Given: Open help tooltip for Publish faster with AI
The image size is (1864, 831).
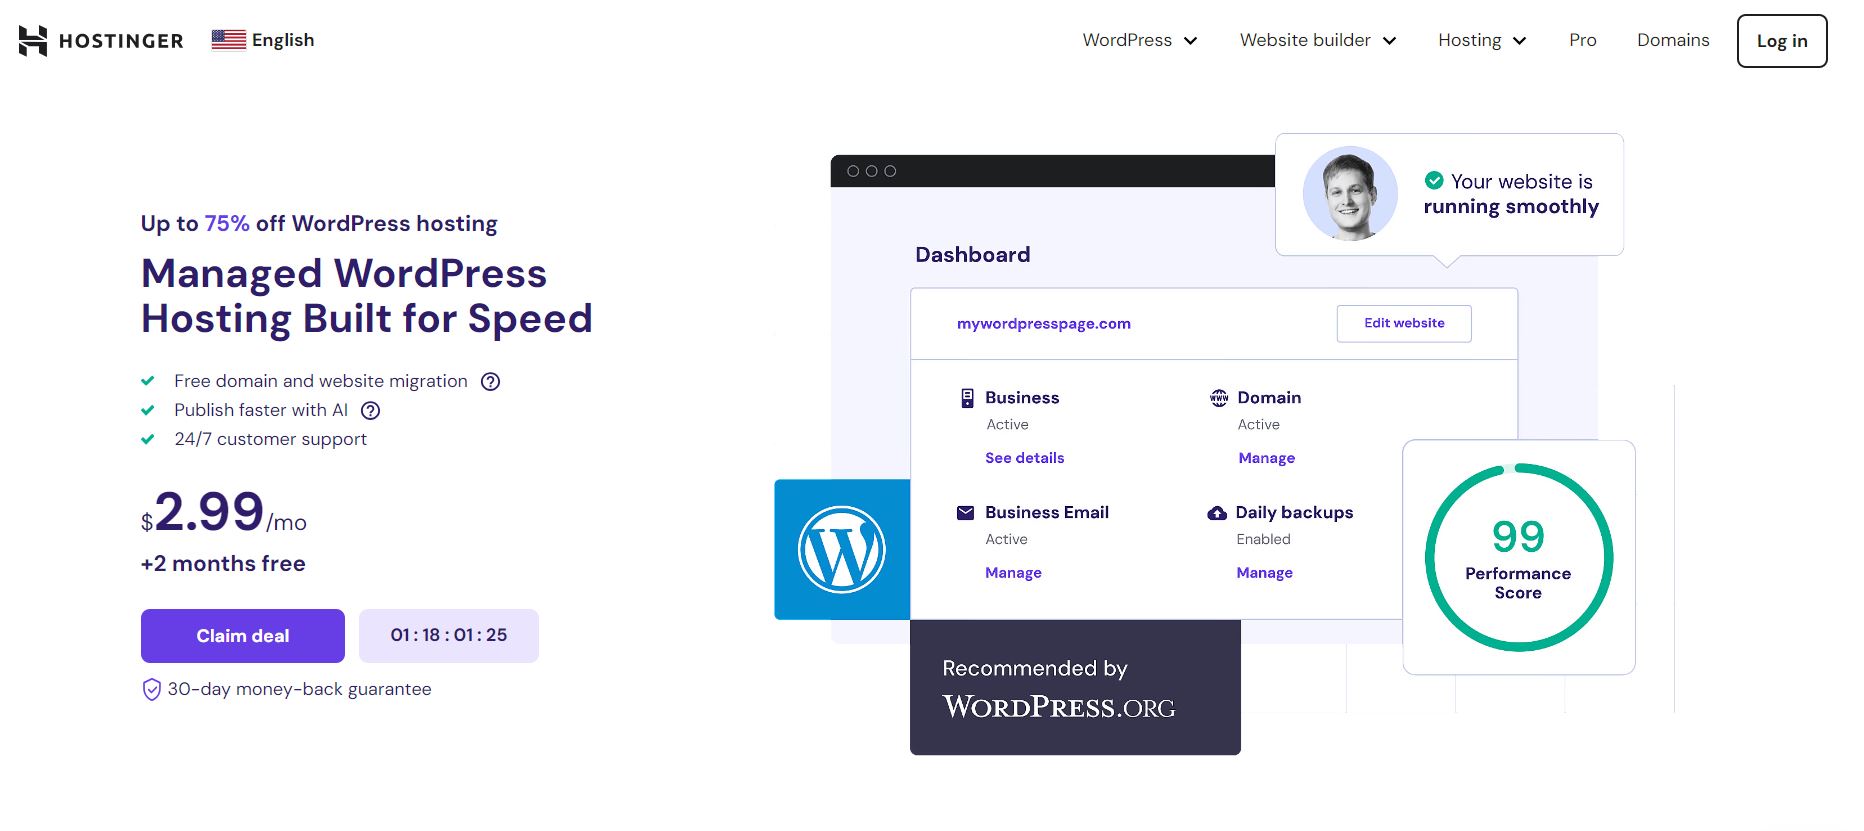Looking at the screenshot, I should pyautogui.click(x=370, y=410).
